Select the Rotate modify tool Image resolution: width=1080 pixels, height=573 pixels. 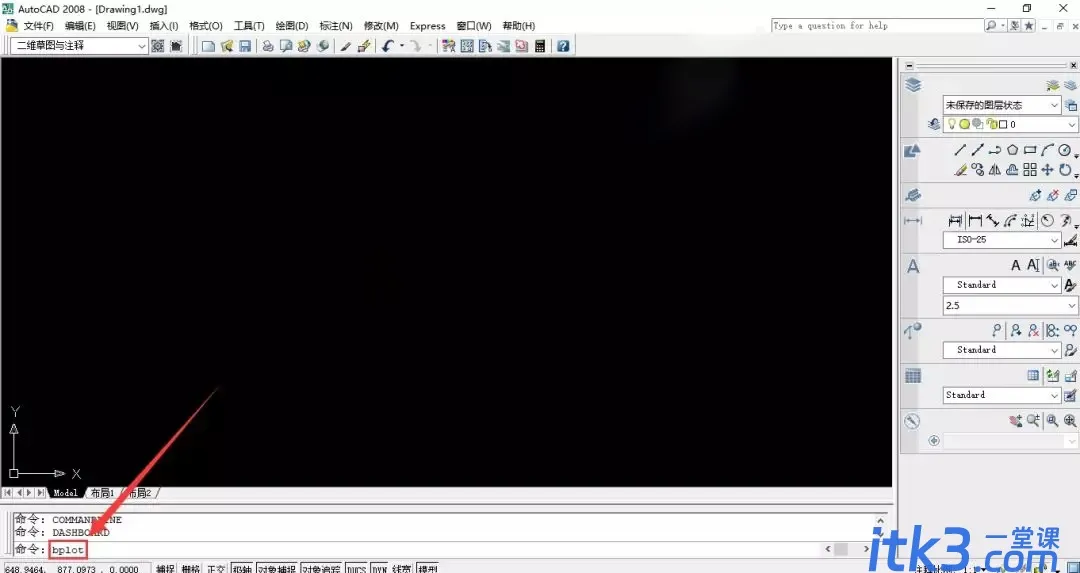1065,169
